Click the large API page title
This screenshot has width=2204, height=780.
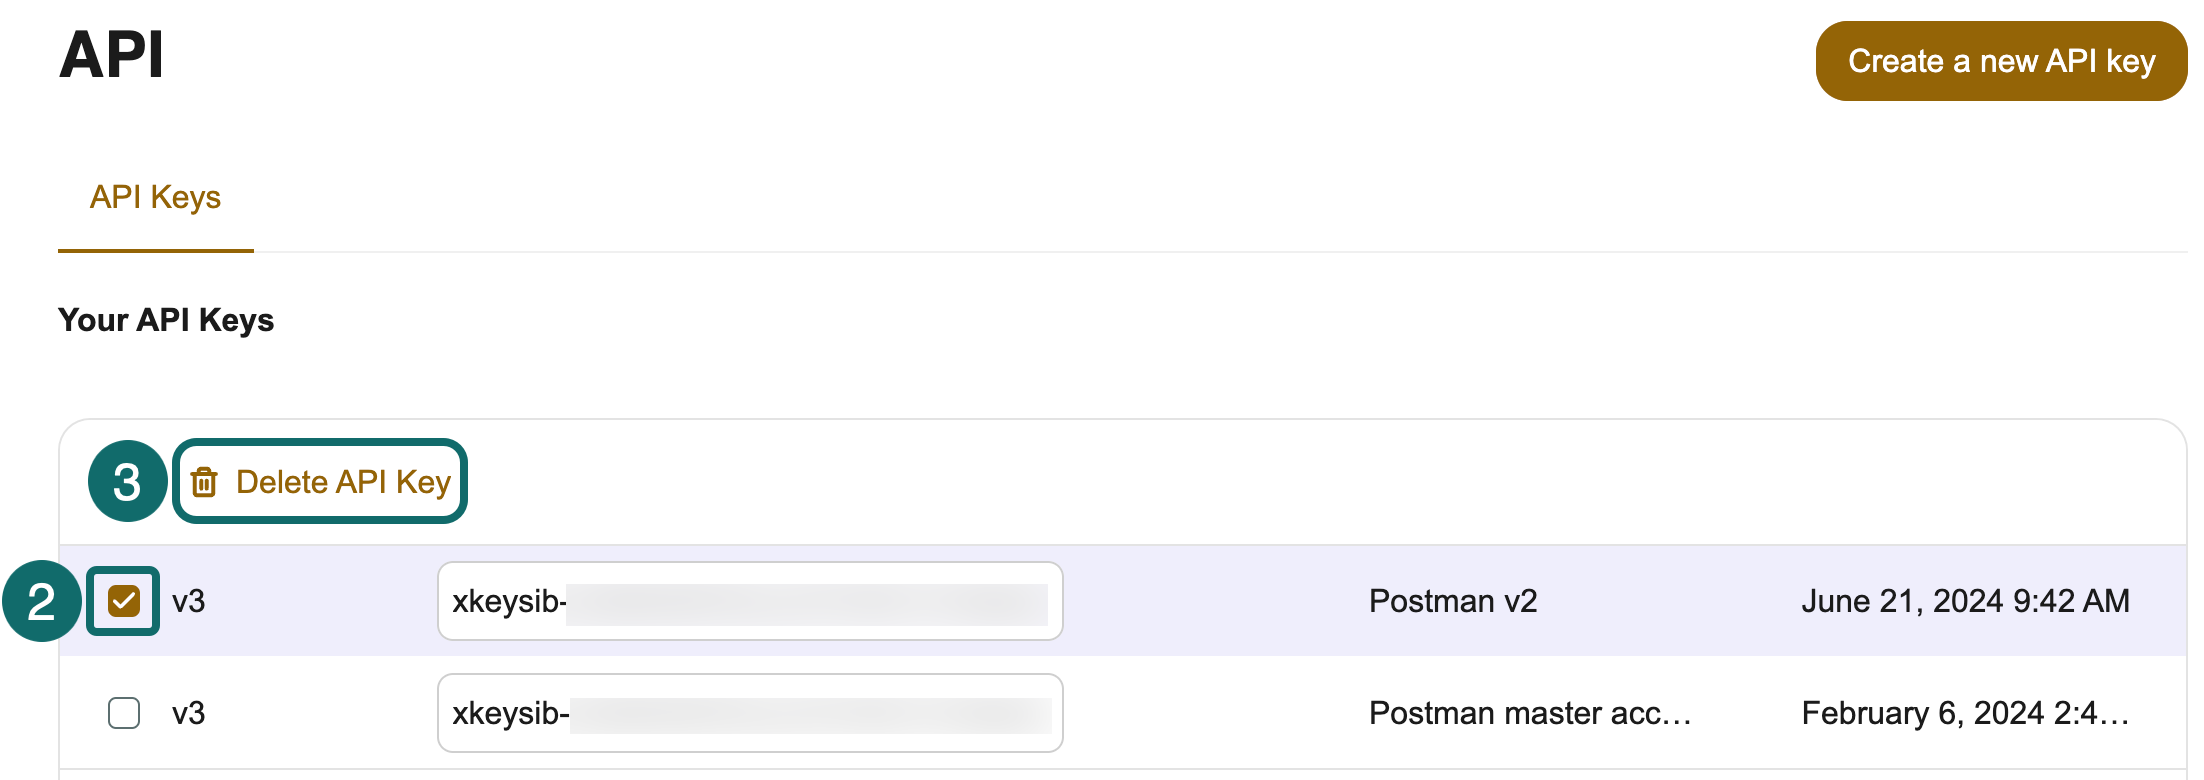(x=111, y=55)
